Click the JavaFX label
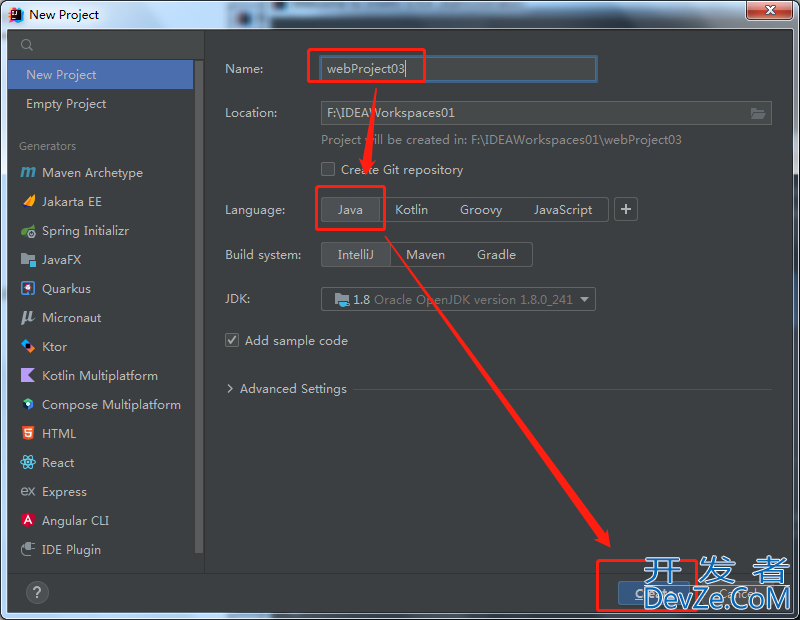Screen dimensions: 800x620 61,260
